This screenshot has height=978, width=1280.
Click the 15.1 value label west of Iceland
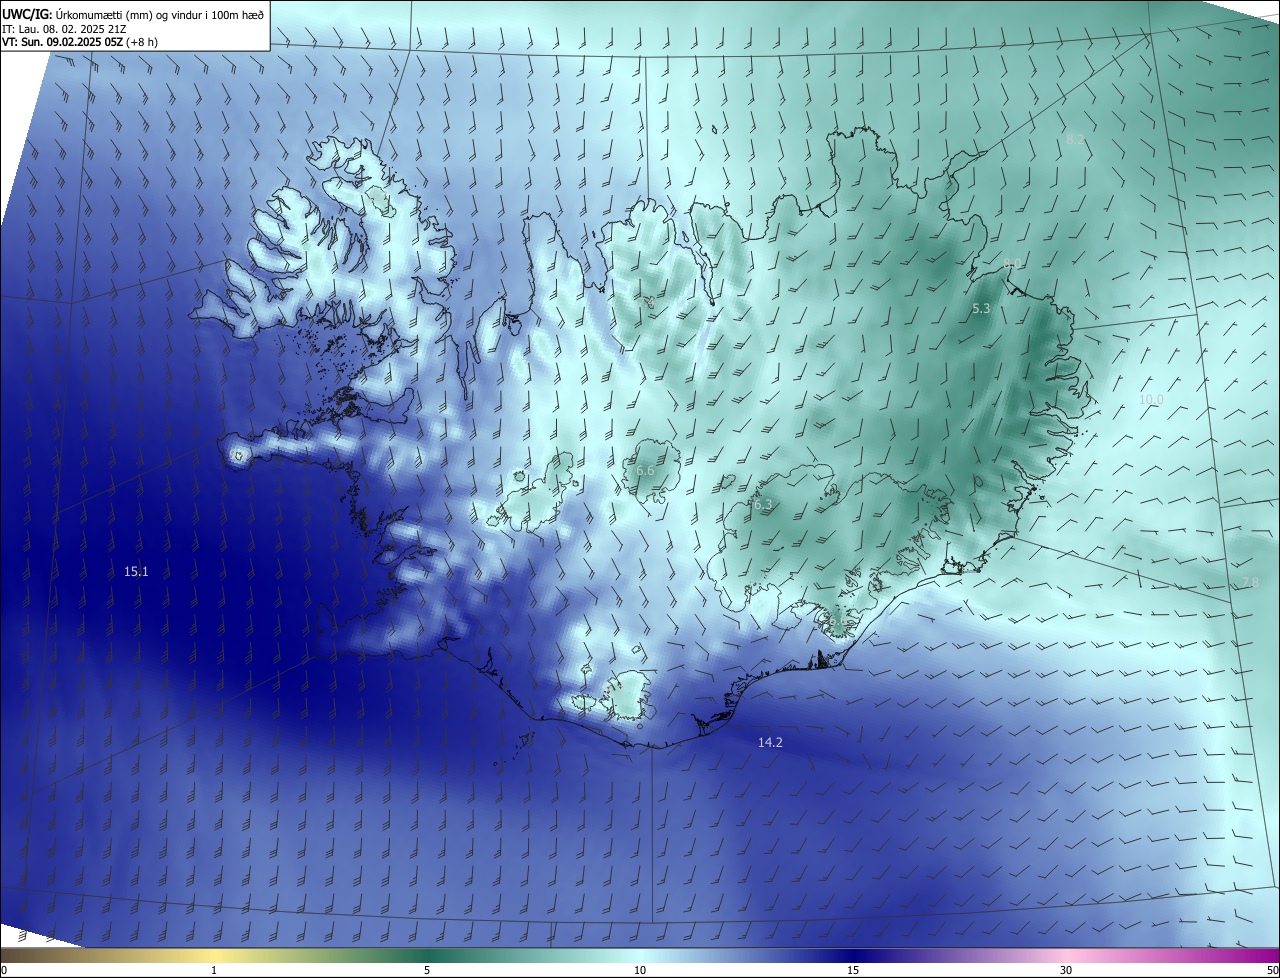(x=136, y=572)
